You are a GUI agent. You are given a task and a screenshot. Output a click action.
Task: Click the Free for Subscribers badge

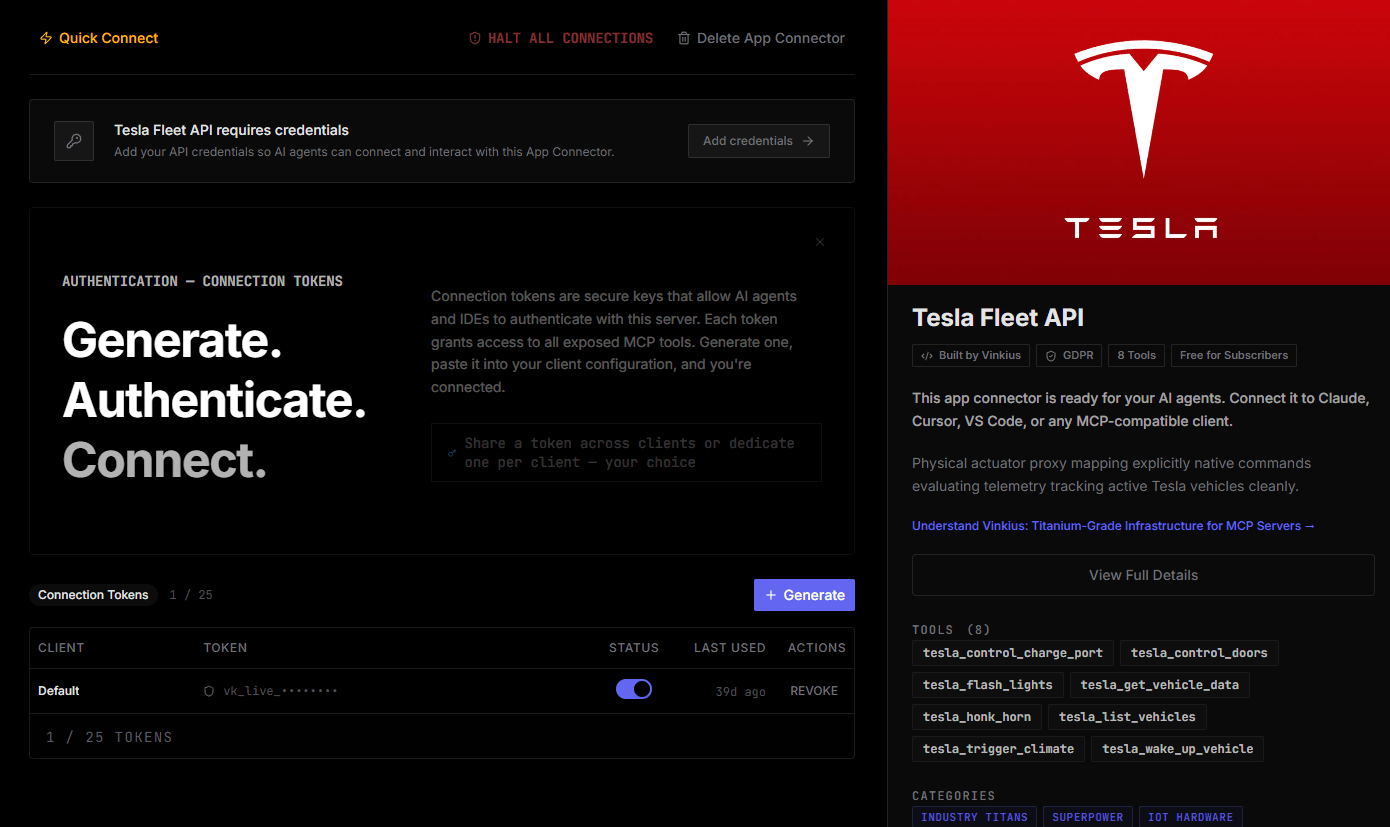(x=1234, y=355)
